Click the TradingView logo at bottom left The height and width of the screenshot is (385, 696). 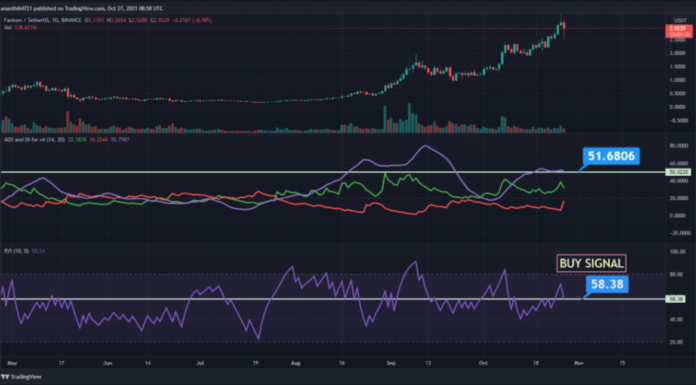click(x=21, y=377)
